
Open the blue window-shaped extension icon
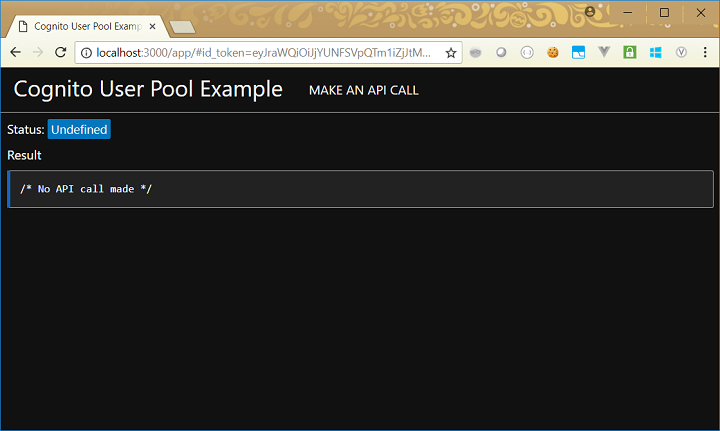[x=578, y=52]
